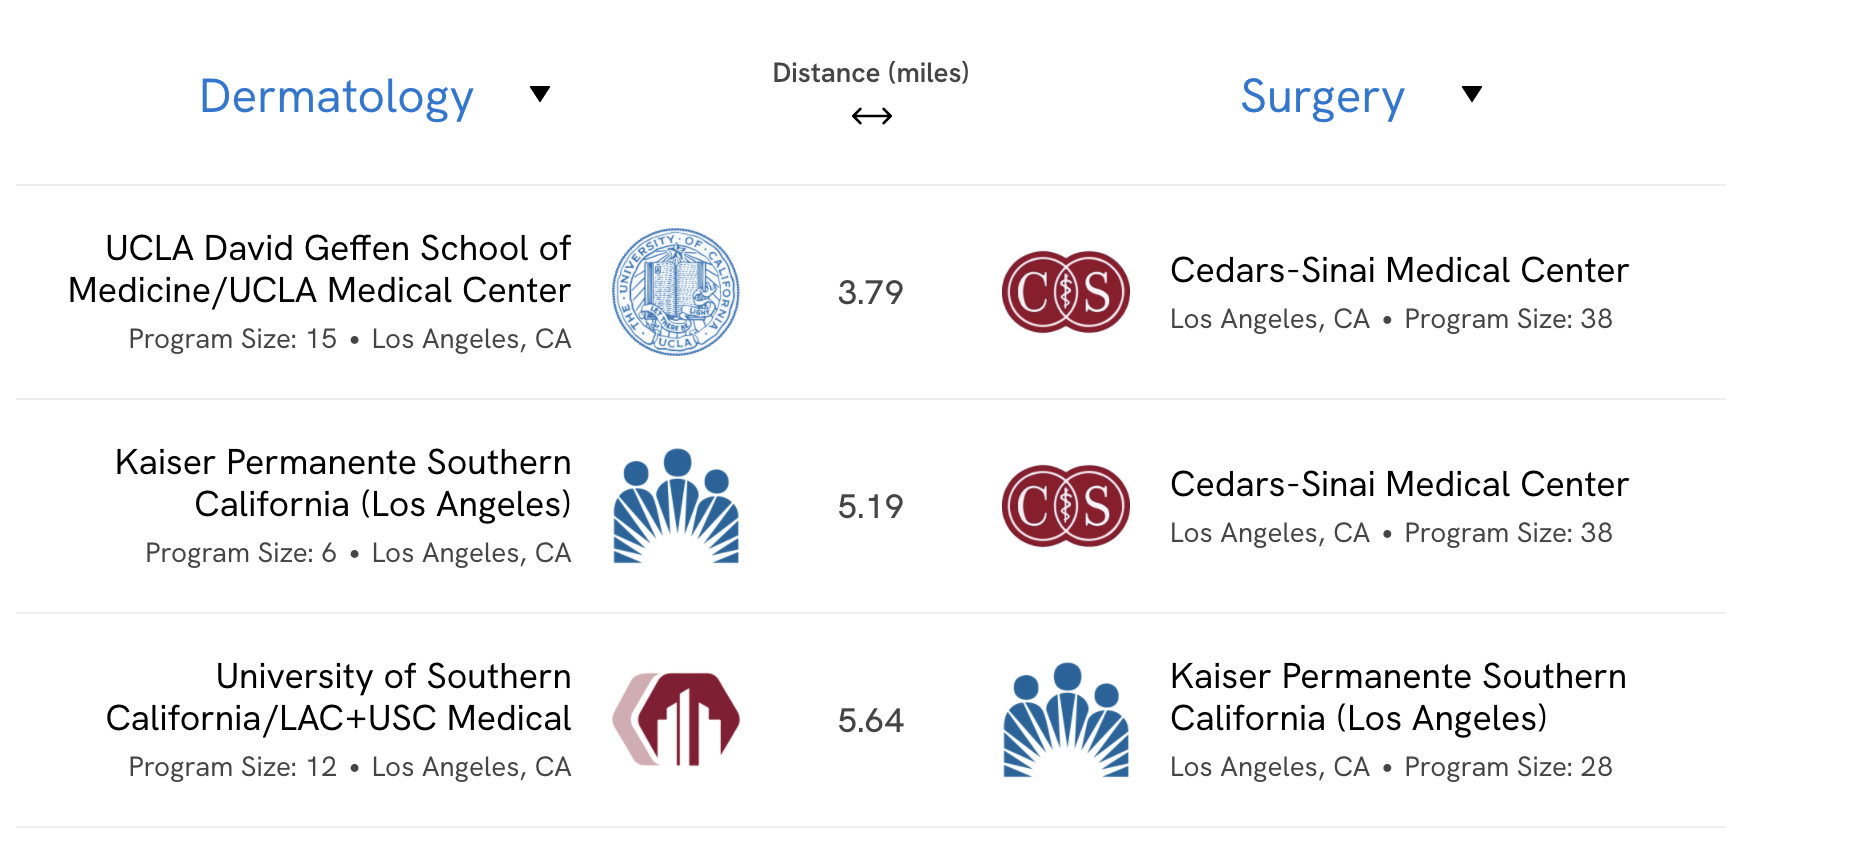Open University of Southern California/LAC+USC Medical program
The image size is (1854, 858).
click(339, 697)
